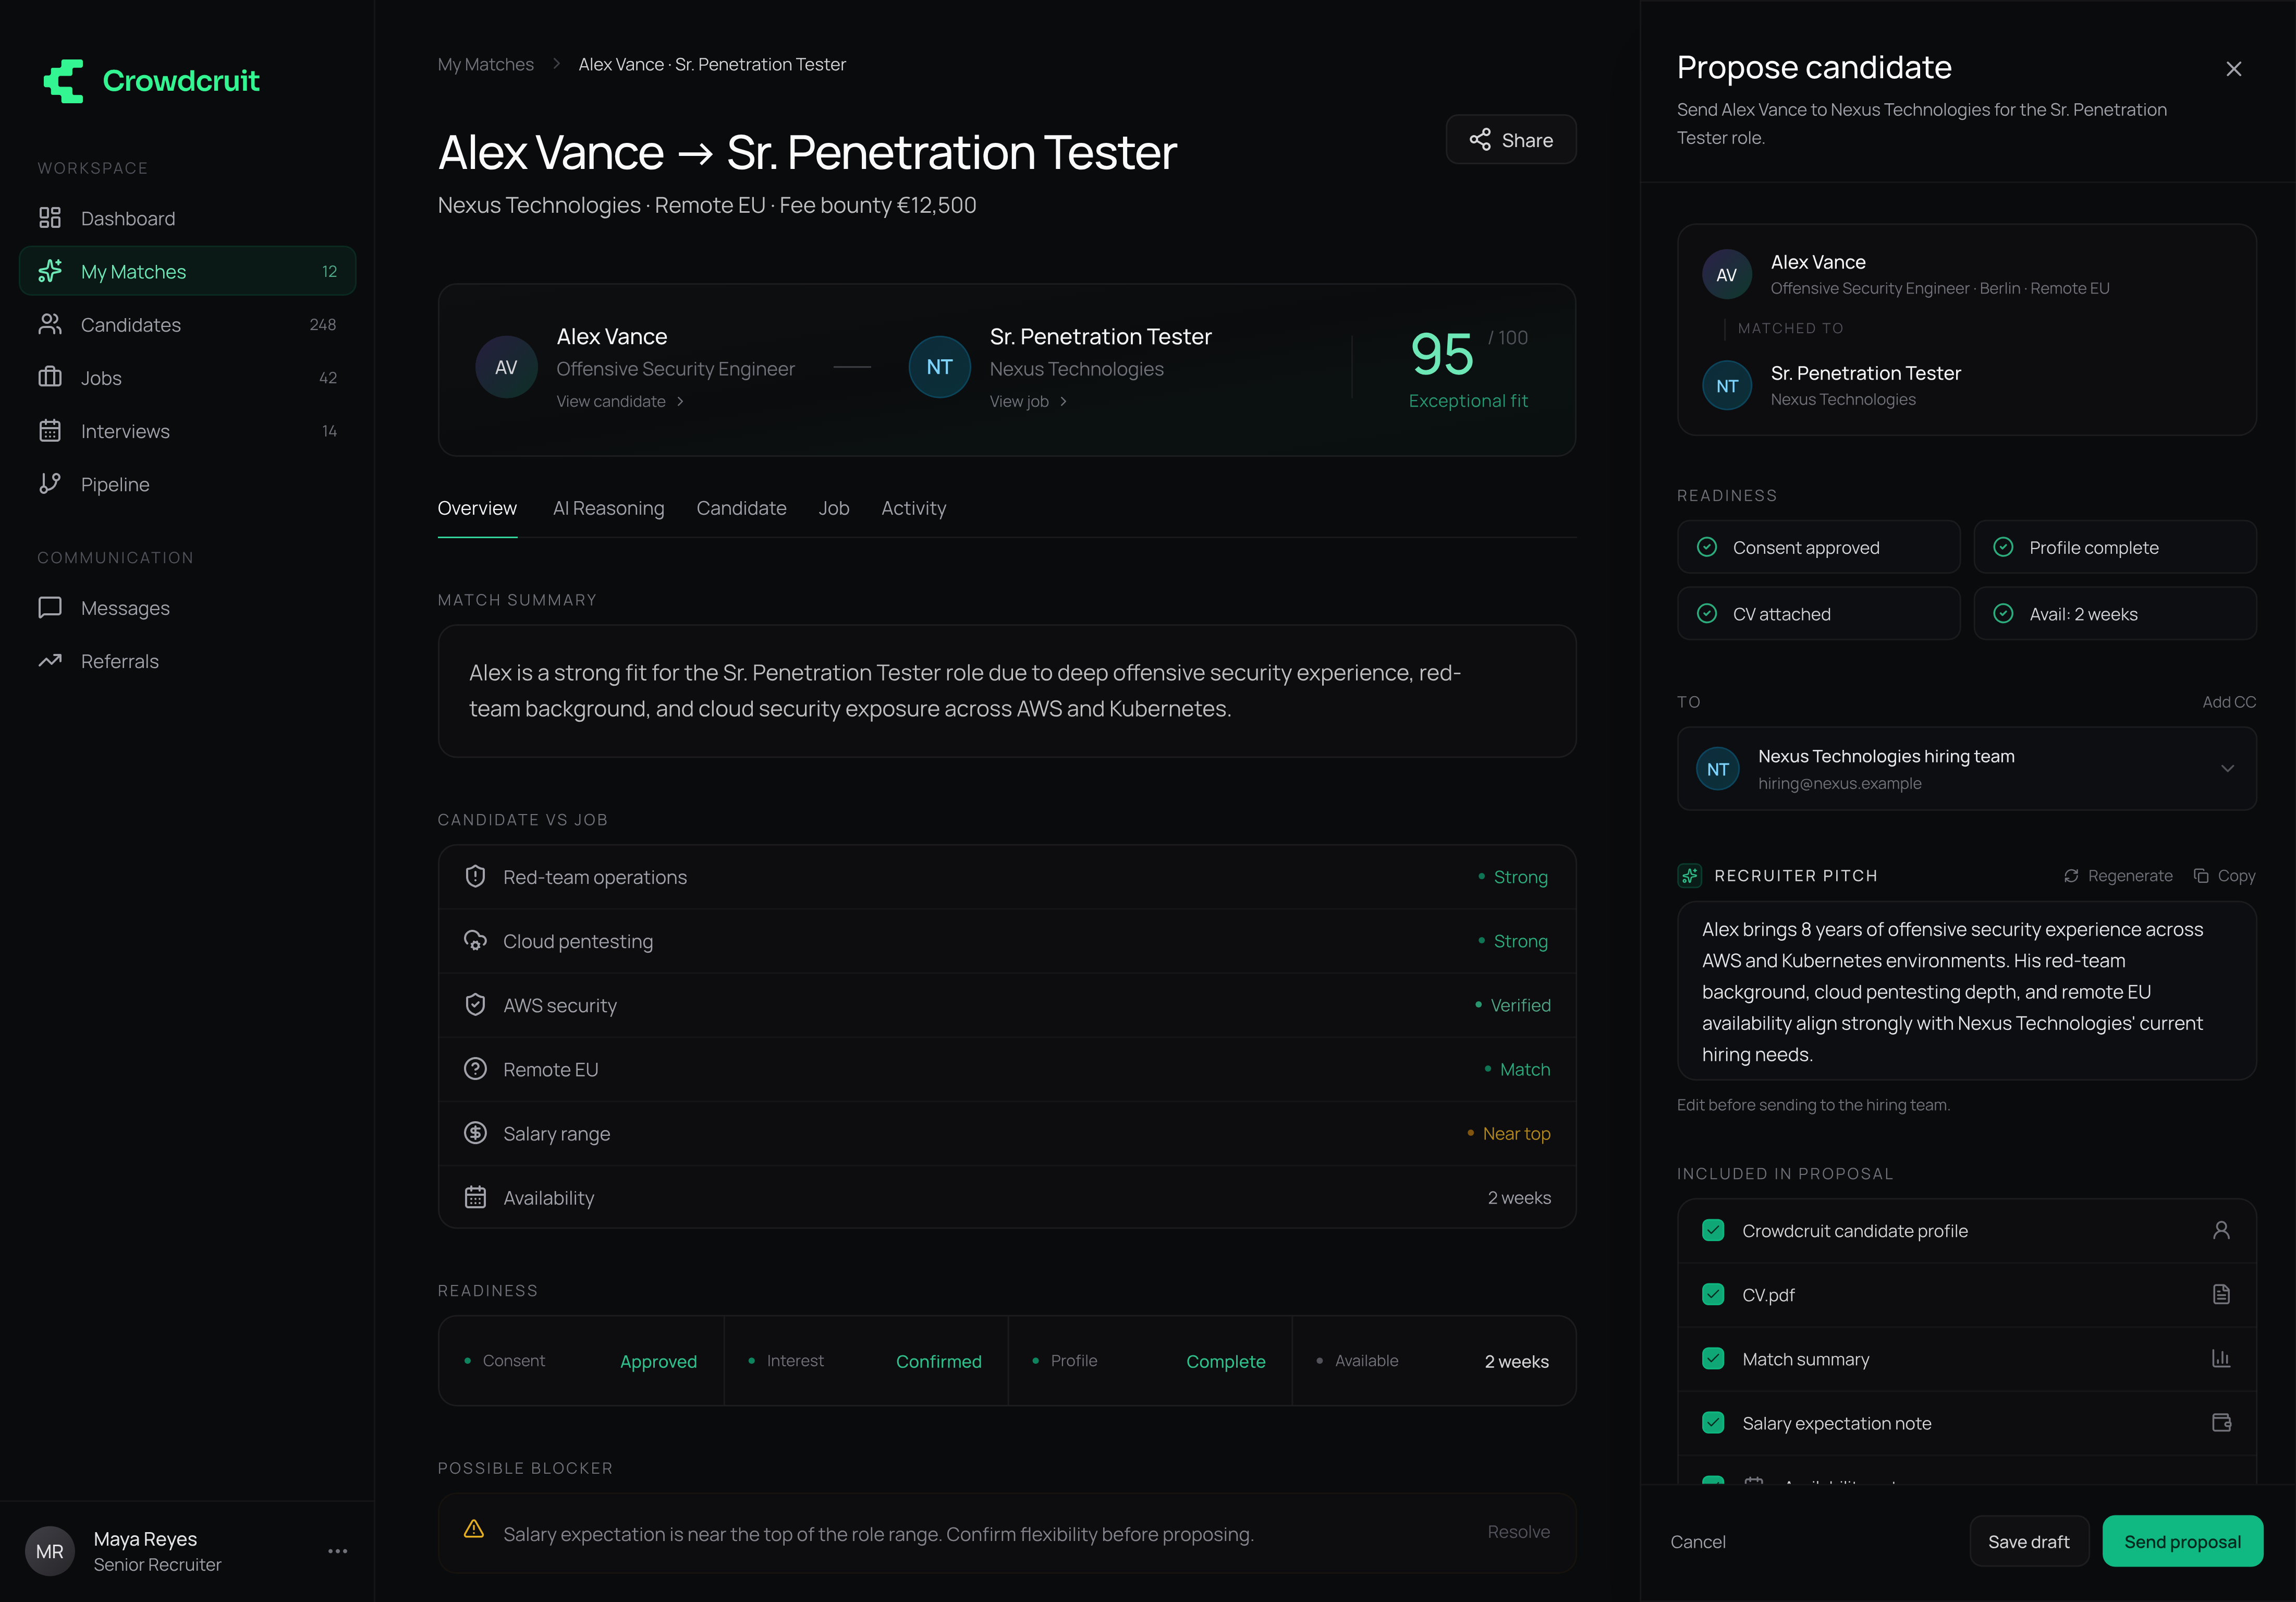Viewport: 2296px width, 1602px height.
Task: Click the 95 match score
Action: 1442,354
